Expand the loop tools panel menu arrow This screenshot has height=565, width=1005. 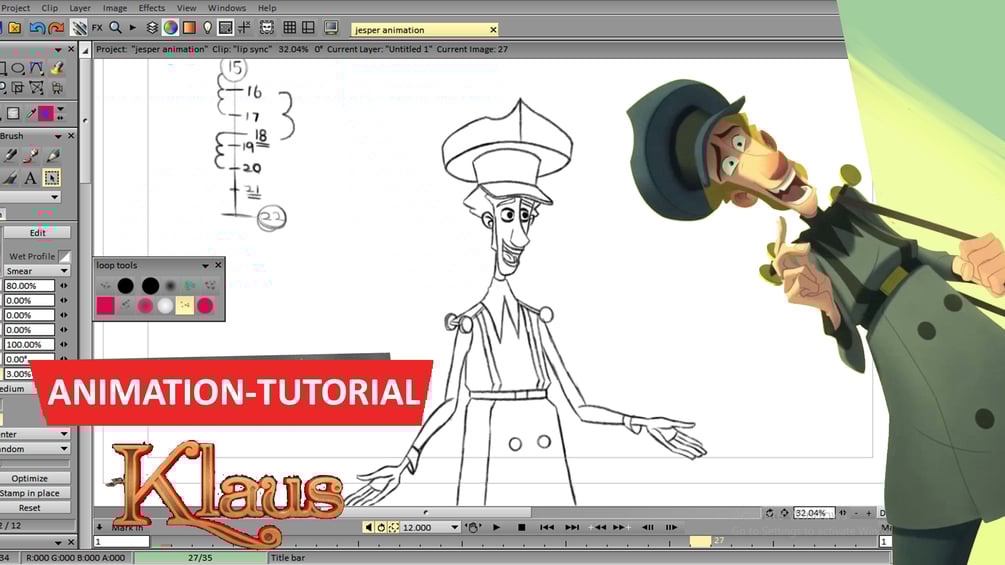tap(205, 265)
